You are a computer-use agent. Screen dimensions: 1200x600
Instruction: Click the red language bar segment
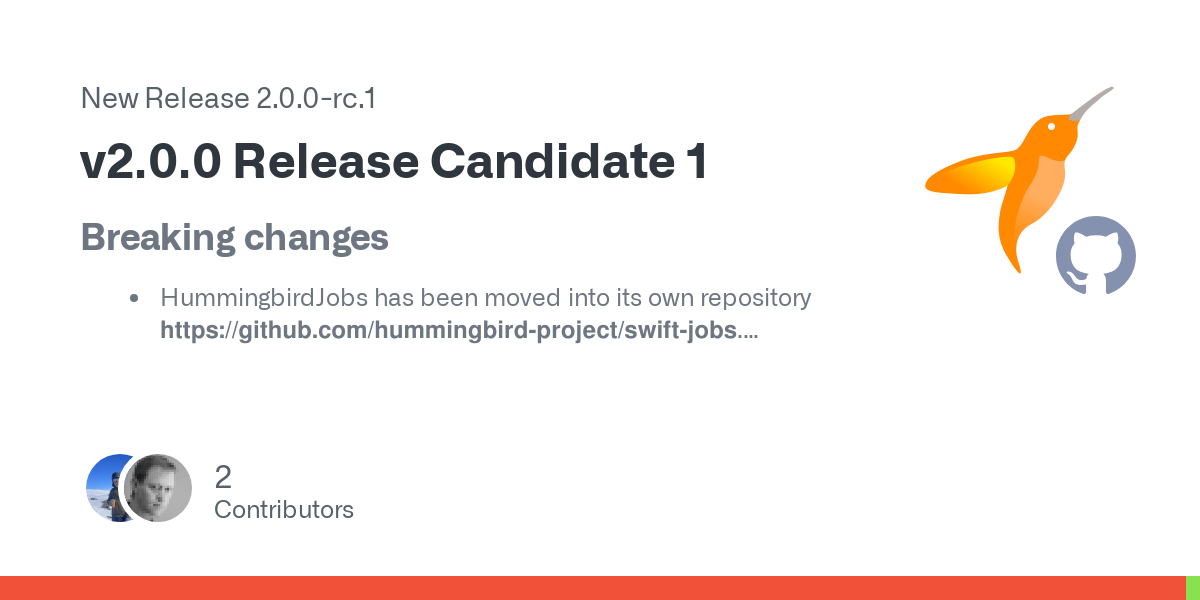(x=593, y=588)
